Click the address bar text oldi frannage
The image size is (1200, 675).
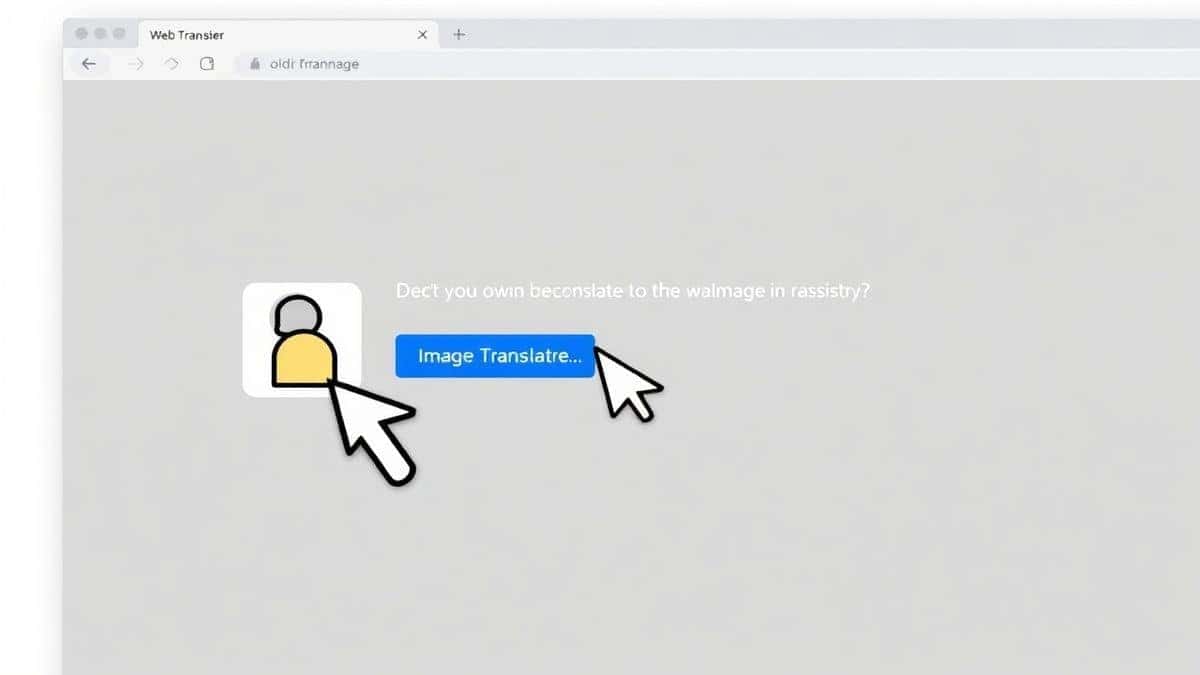pos(315,64)
